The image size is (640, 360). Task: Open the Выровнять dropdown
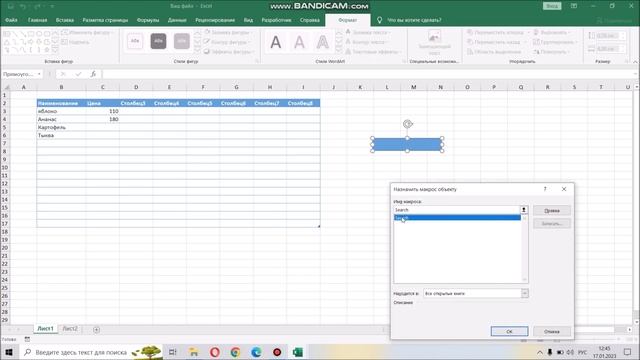[552, 32]
